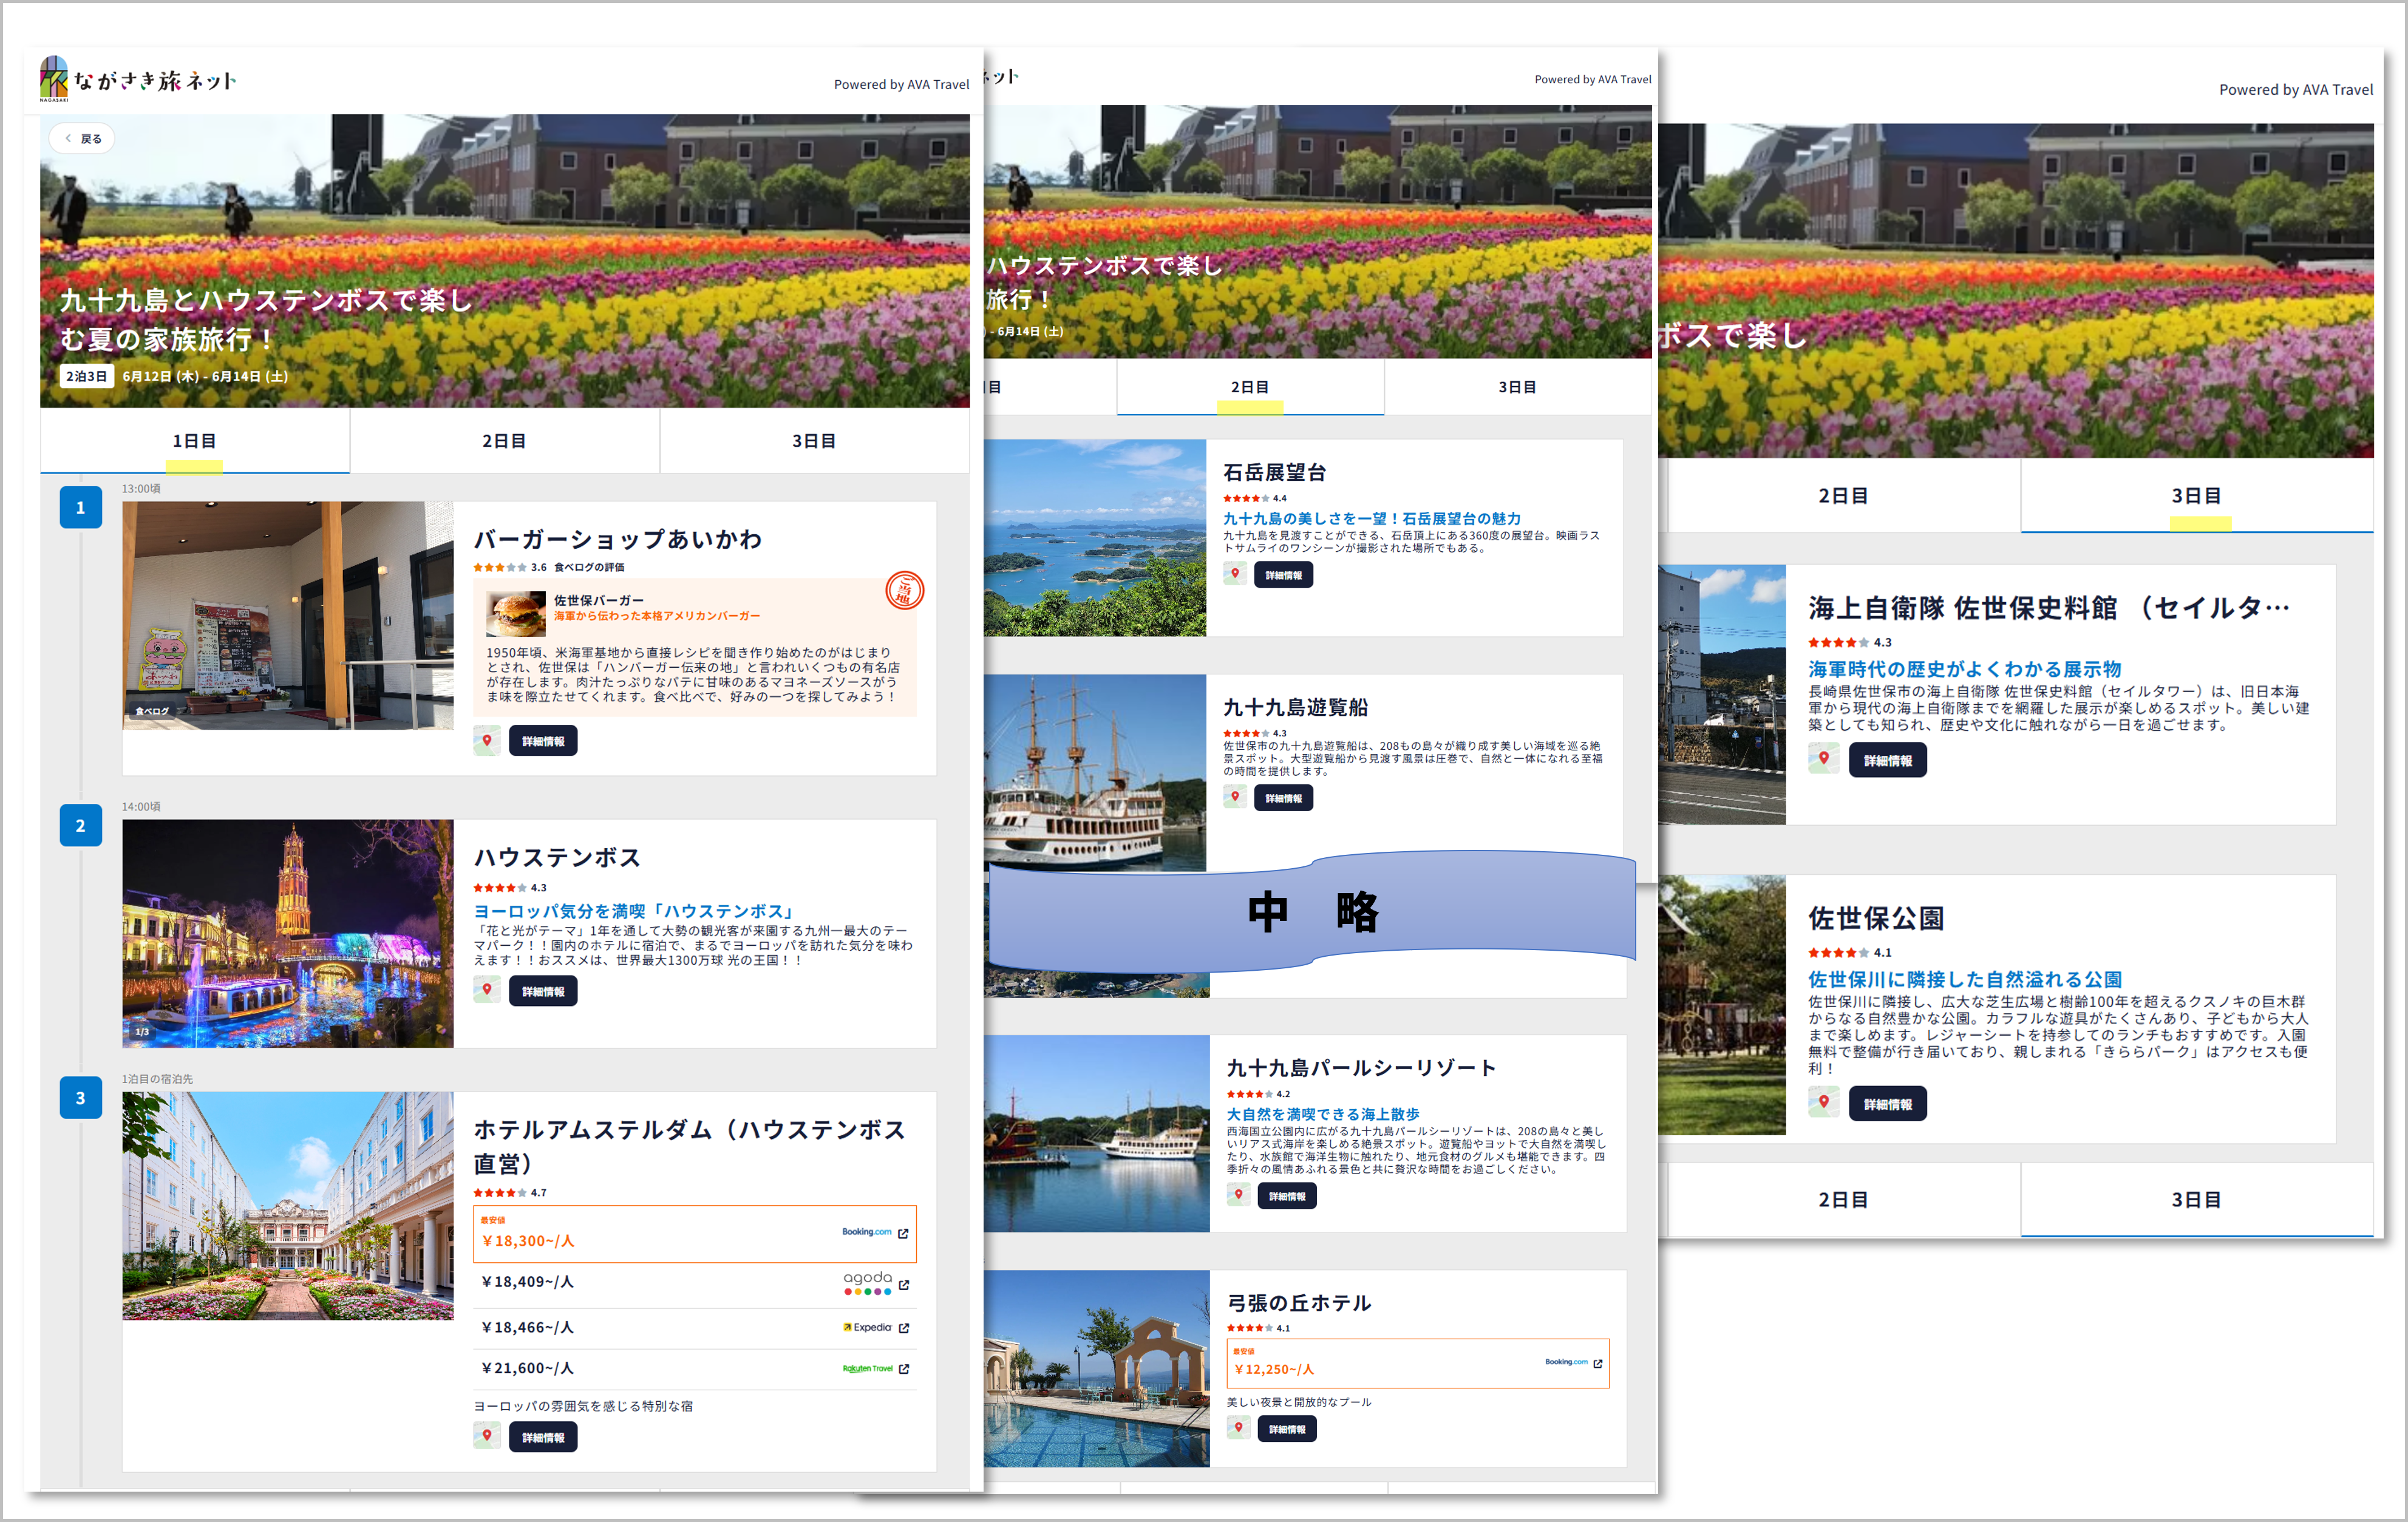Viewport: 2408px width, 1522px height.
Task: Open 詳細情報 for バーガーショップあいかわ
Action: pyautogui.click(x=543, y=741)
